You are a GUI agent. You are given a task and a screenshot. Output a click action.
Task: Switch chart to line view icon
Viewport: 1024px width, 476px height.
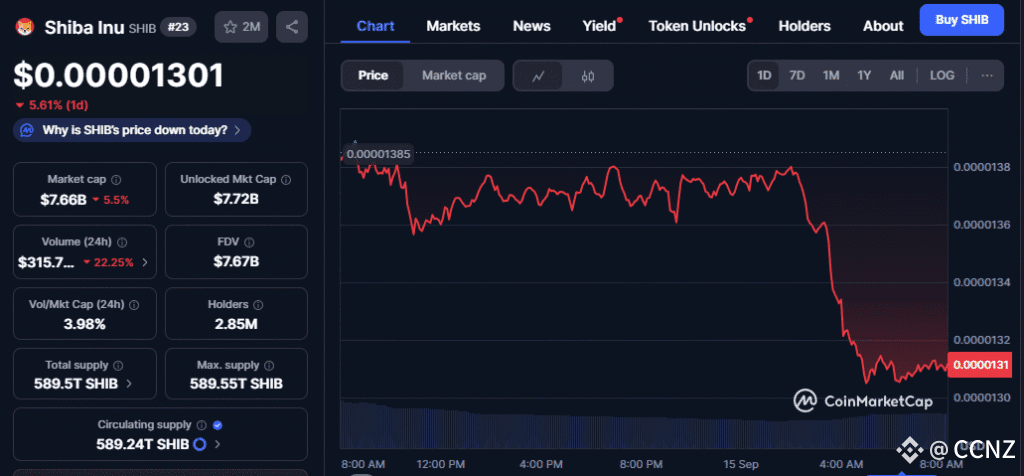coord(538,76)
